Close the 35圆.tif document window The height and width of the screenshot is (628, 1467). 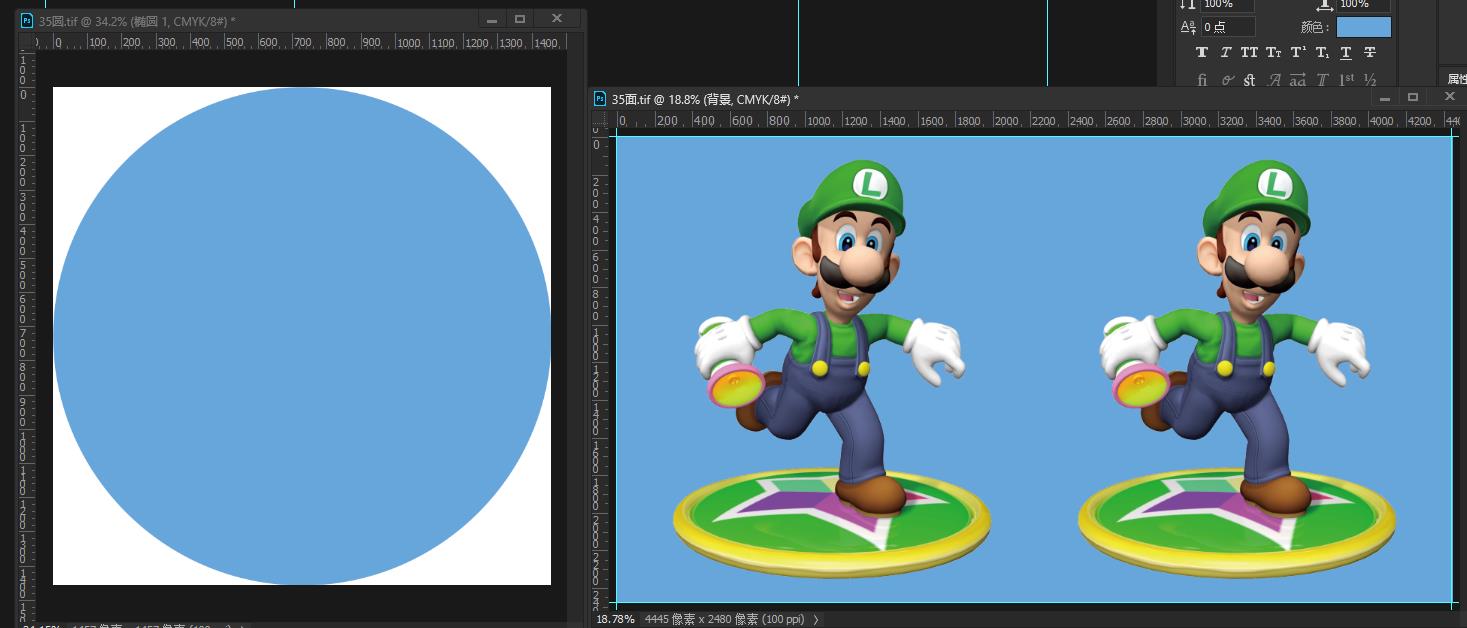point(556,19)
